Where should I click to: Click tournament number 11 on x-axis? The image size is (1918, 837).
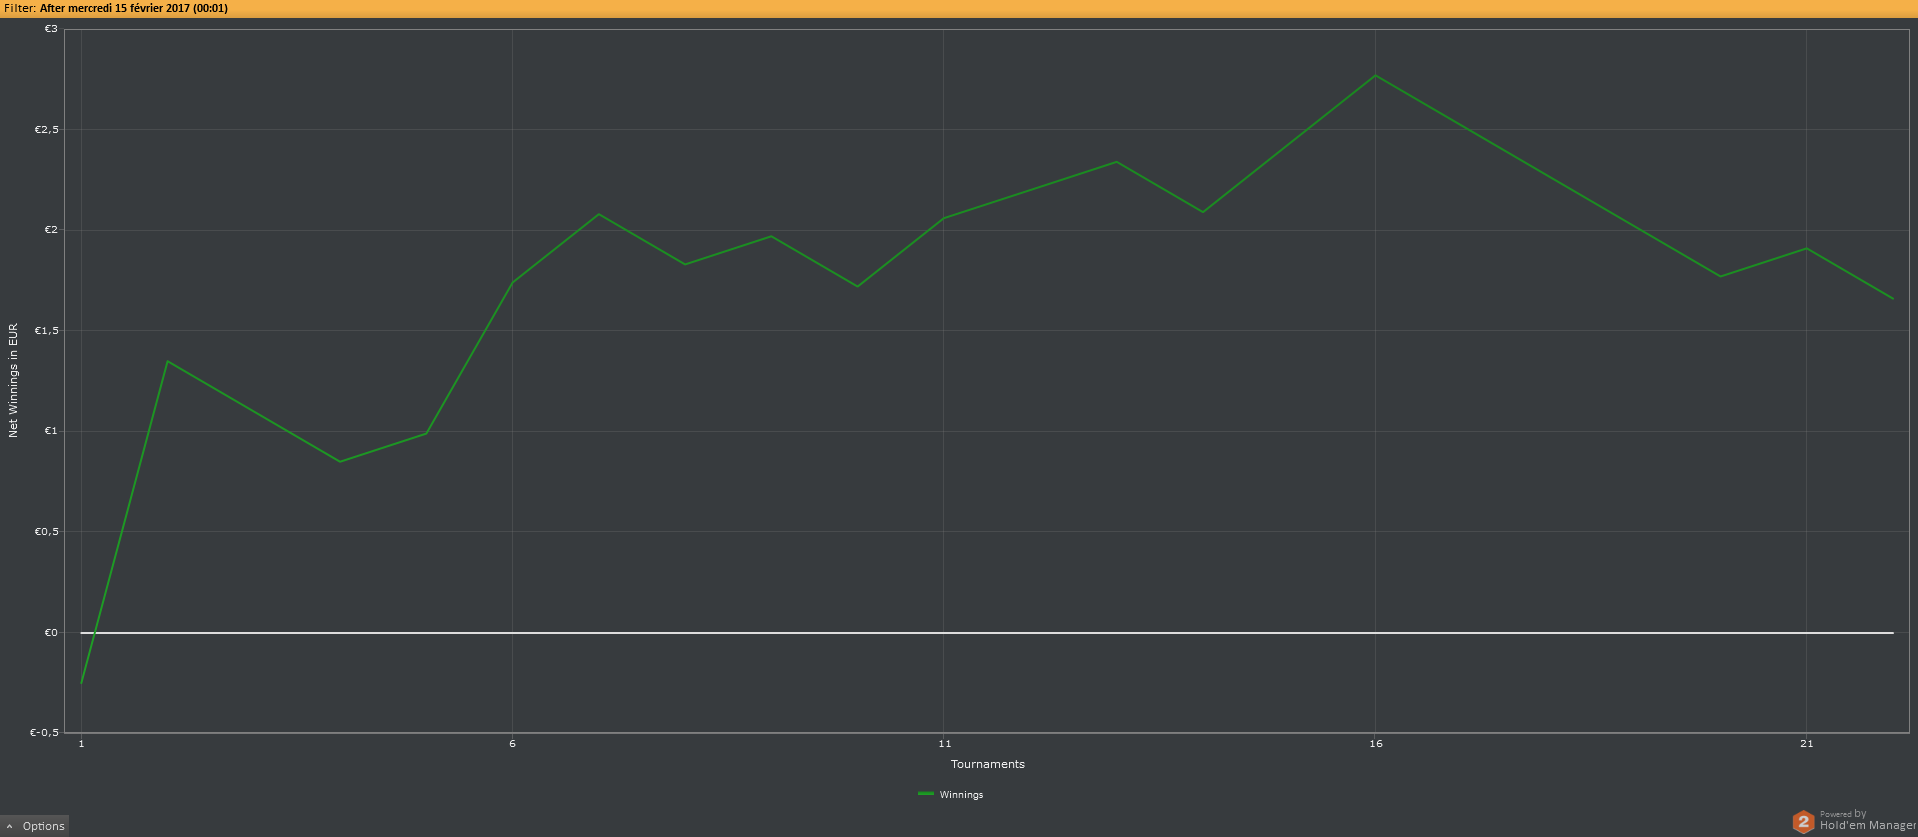click(x=944, y=744)
